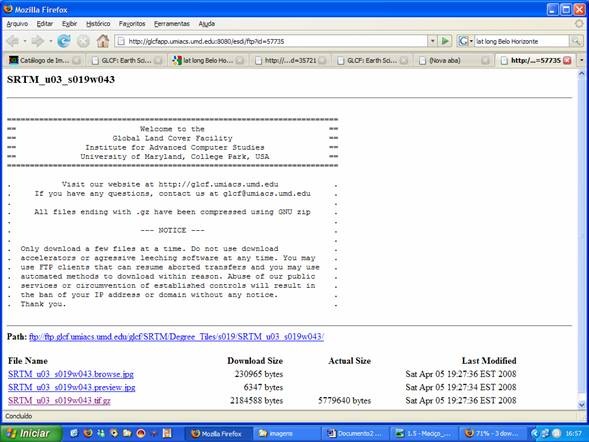The image size is (589, 442).
Task: Expand the address bar URL history dropdown
Action: pos(432,41)
